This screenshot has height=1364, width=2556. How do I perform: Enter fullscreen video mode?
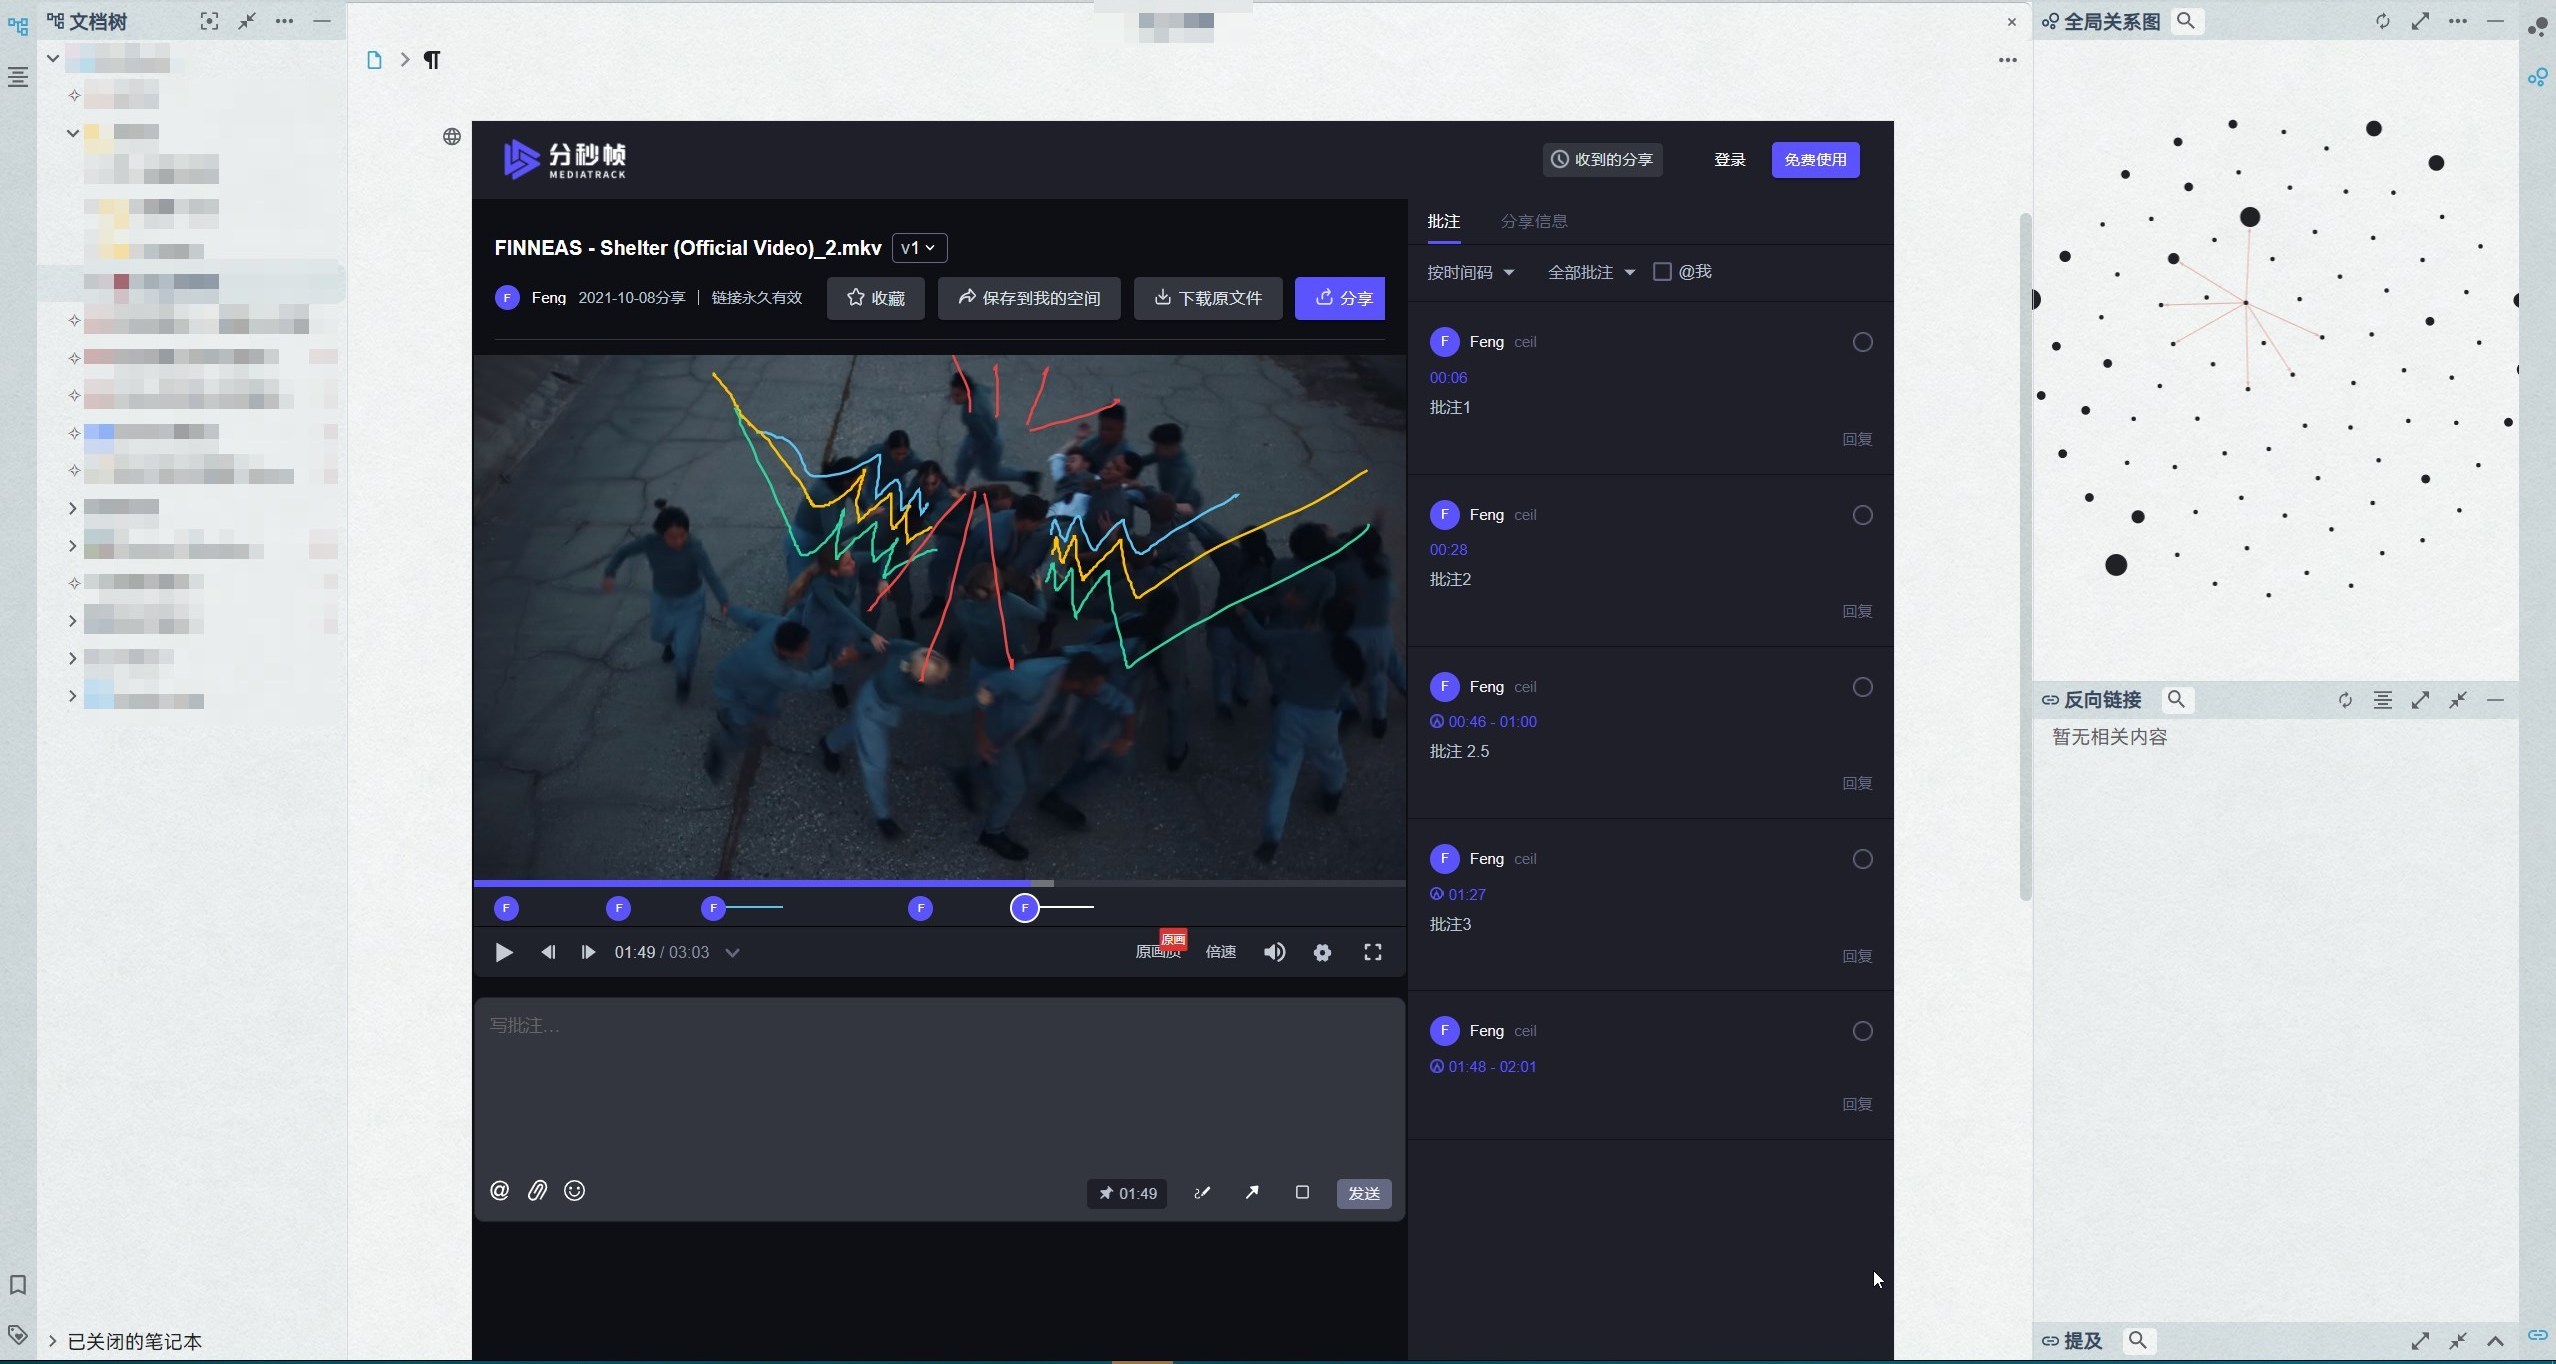pos(1373,952)
